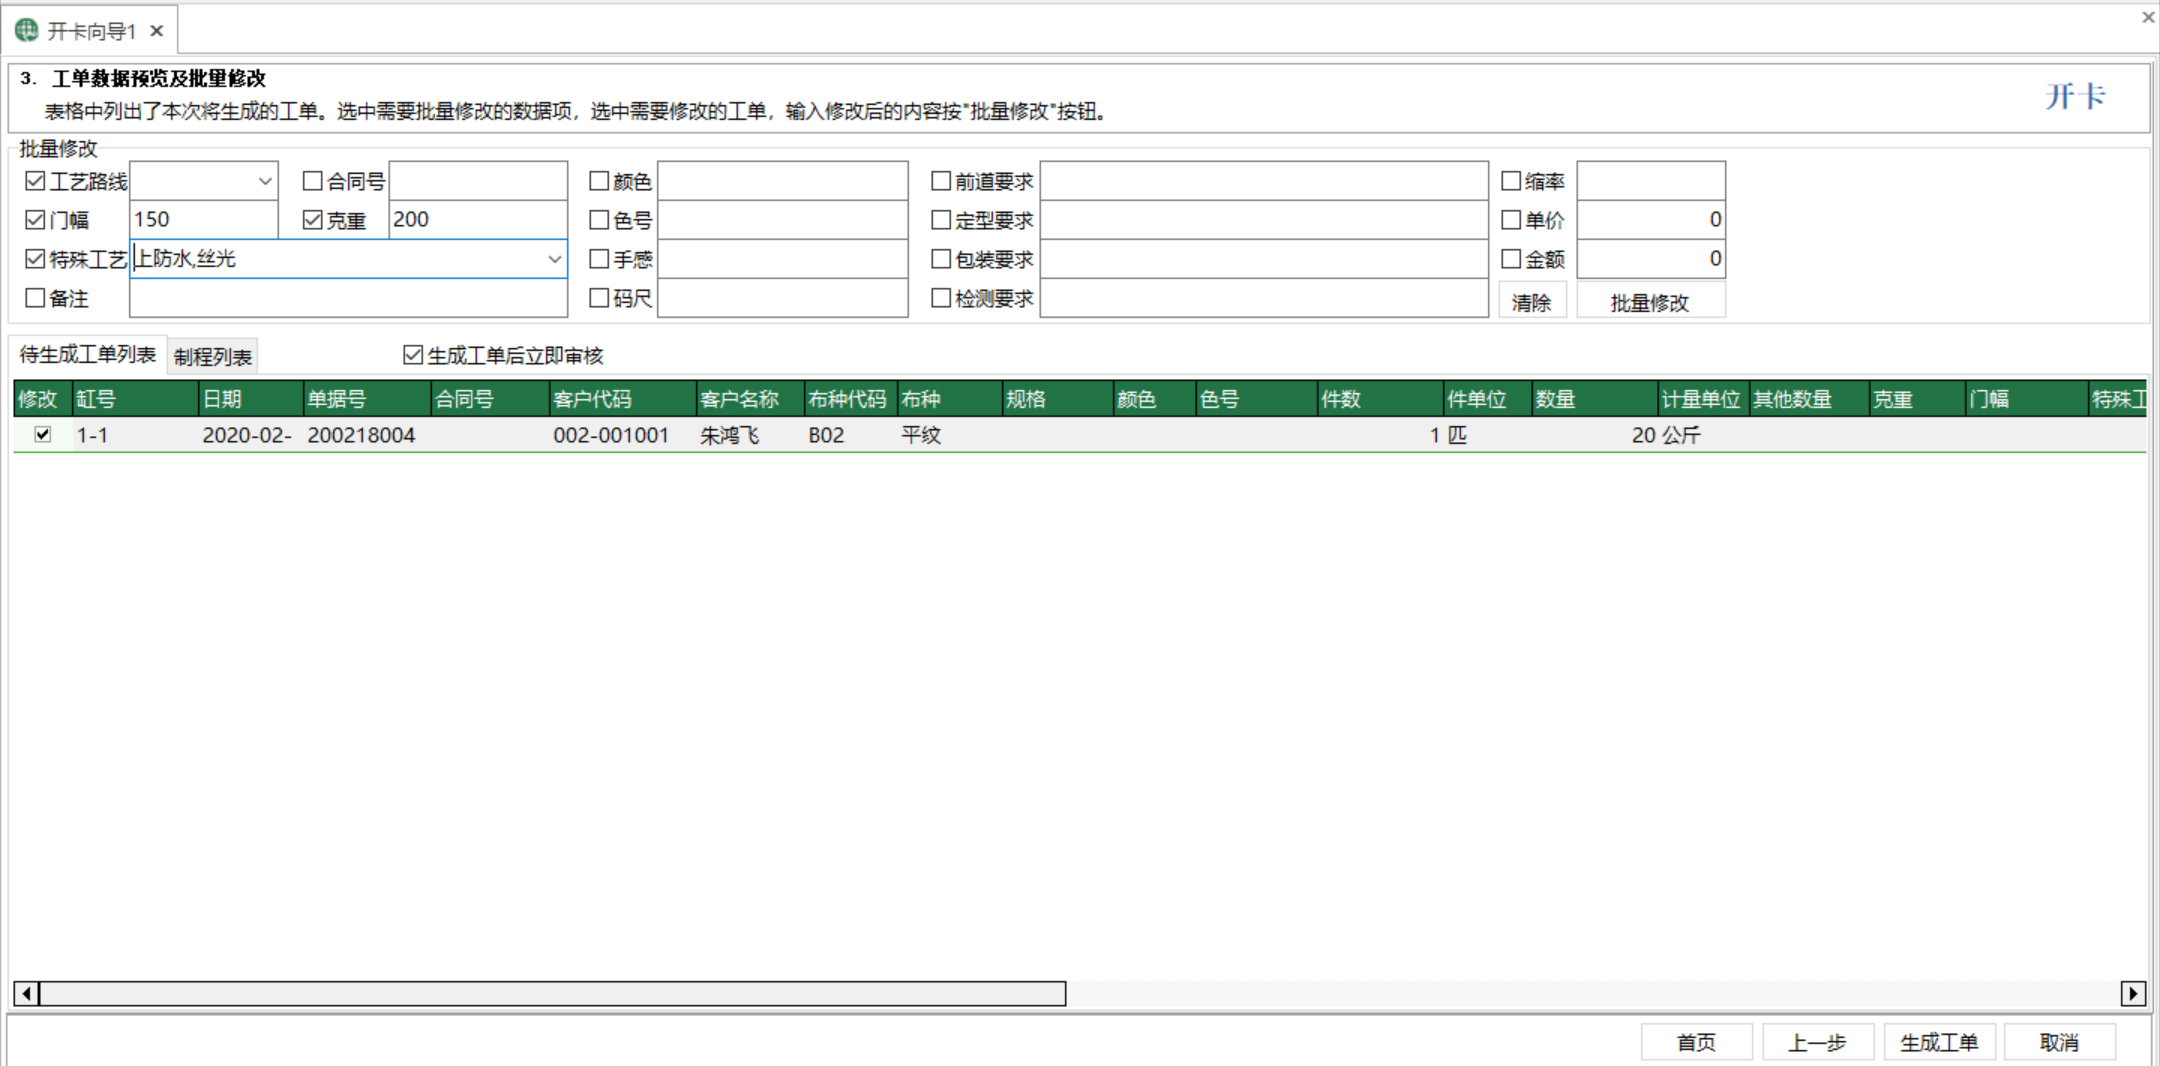Click the globe icon on 开卡向导1 tab
2160x1066 pixels.
[x=27, y=31]
